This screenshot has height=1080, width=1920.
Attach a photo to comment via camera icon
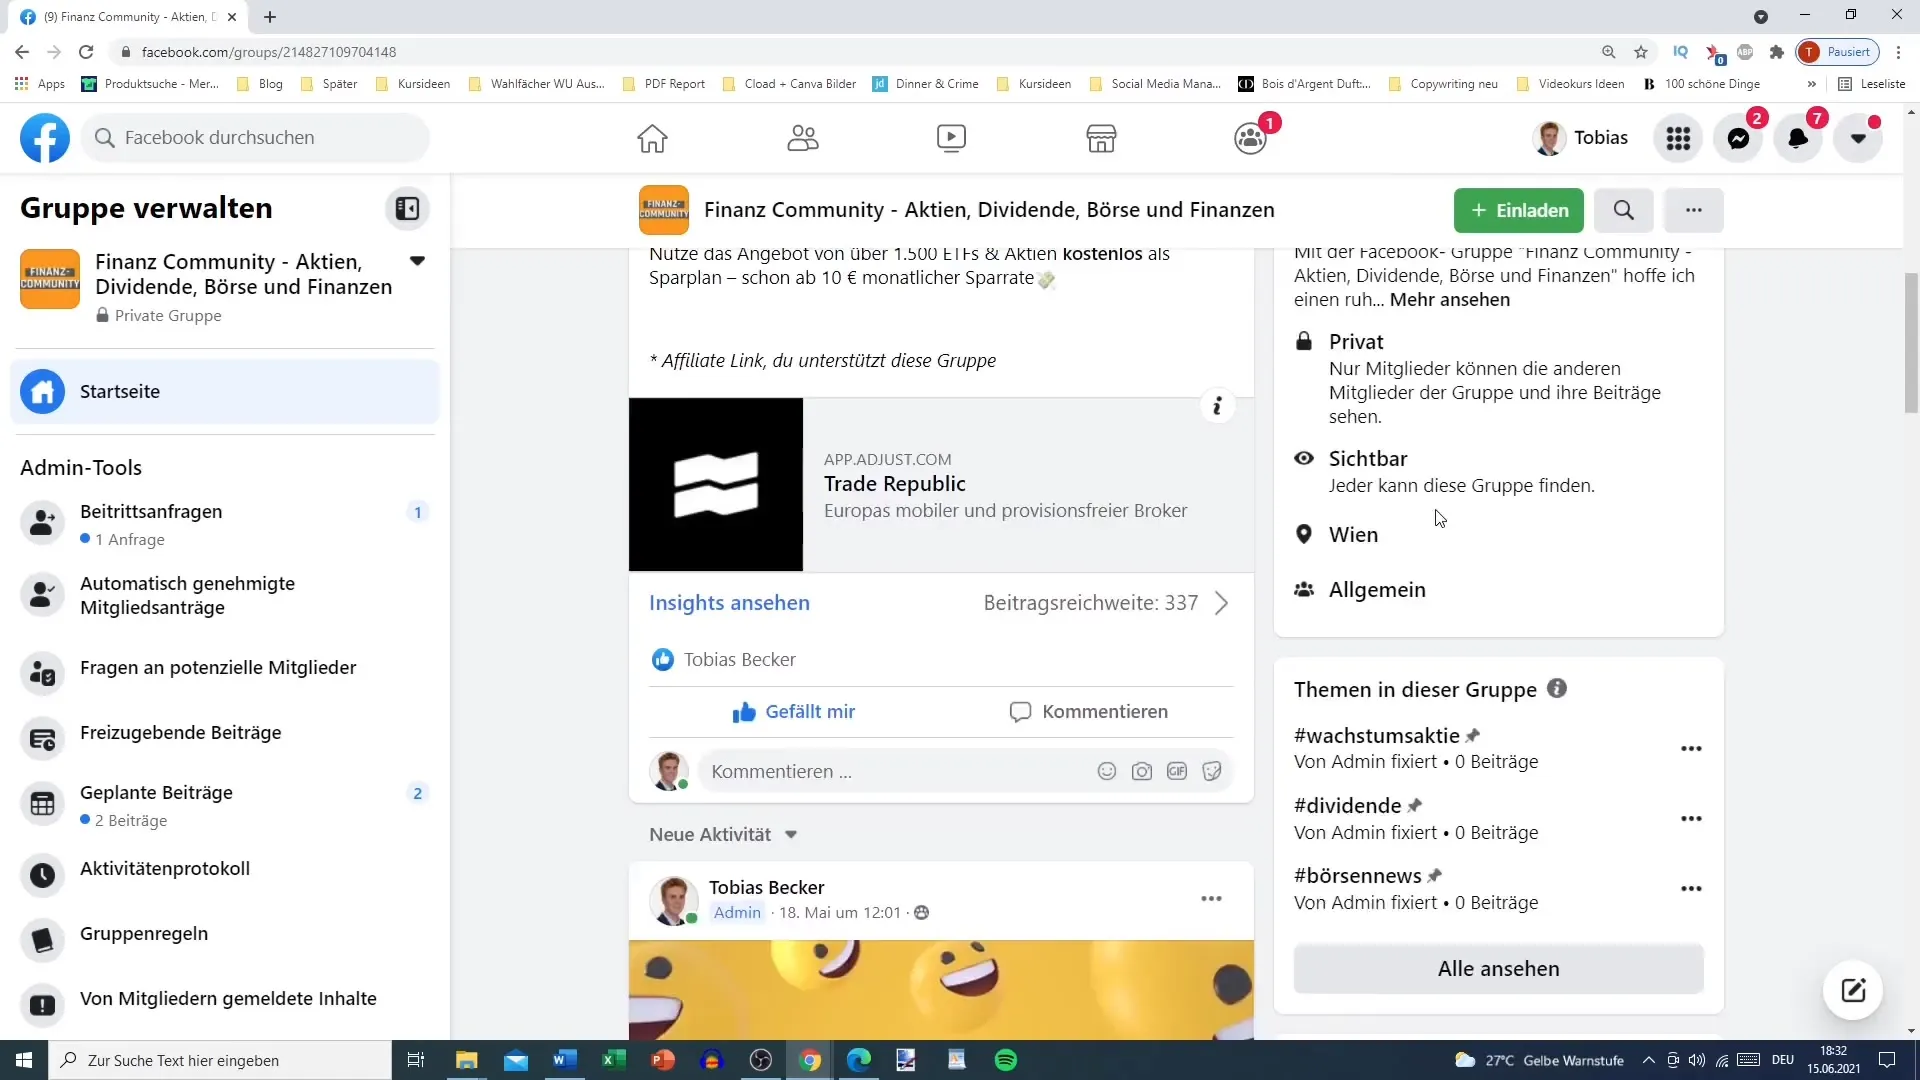click(1141, 771)
